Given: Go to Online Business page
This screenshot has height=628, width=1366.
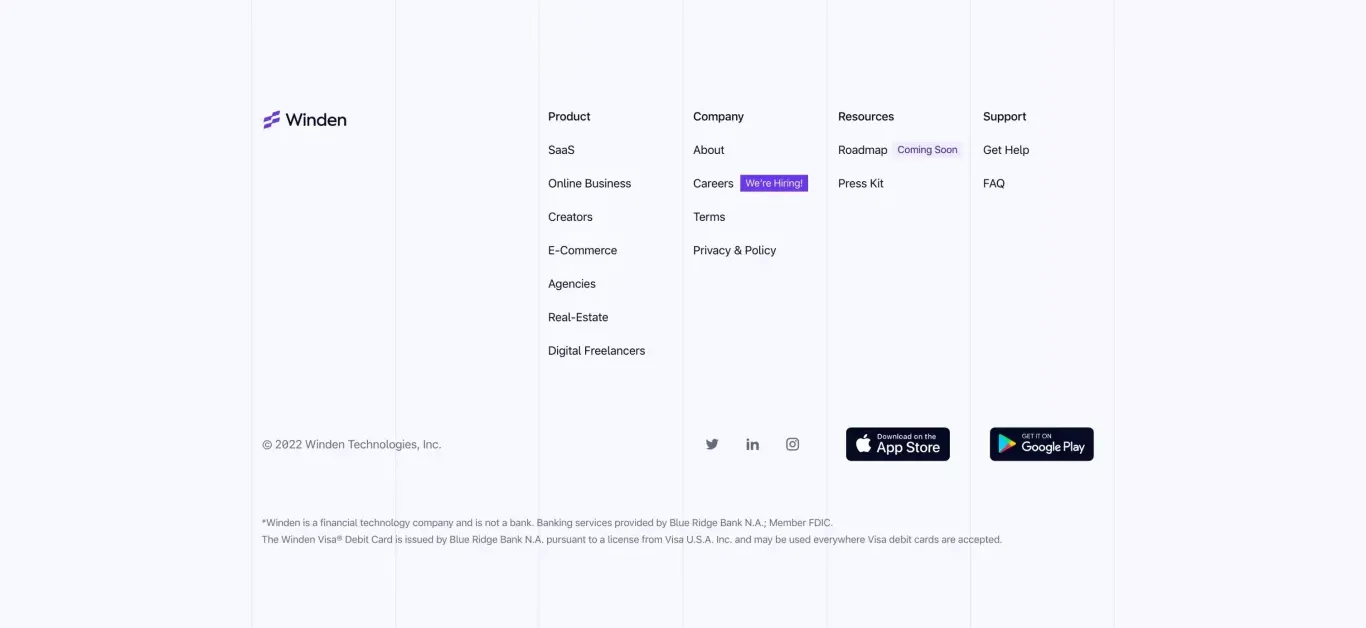Looking at the screenshot, I should coord(589,183).
